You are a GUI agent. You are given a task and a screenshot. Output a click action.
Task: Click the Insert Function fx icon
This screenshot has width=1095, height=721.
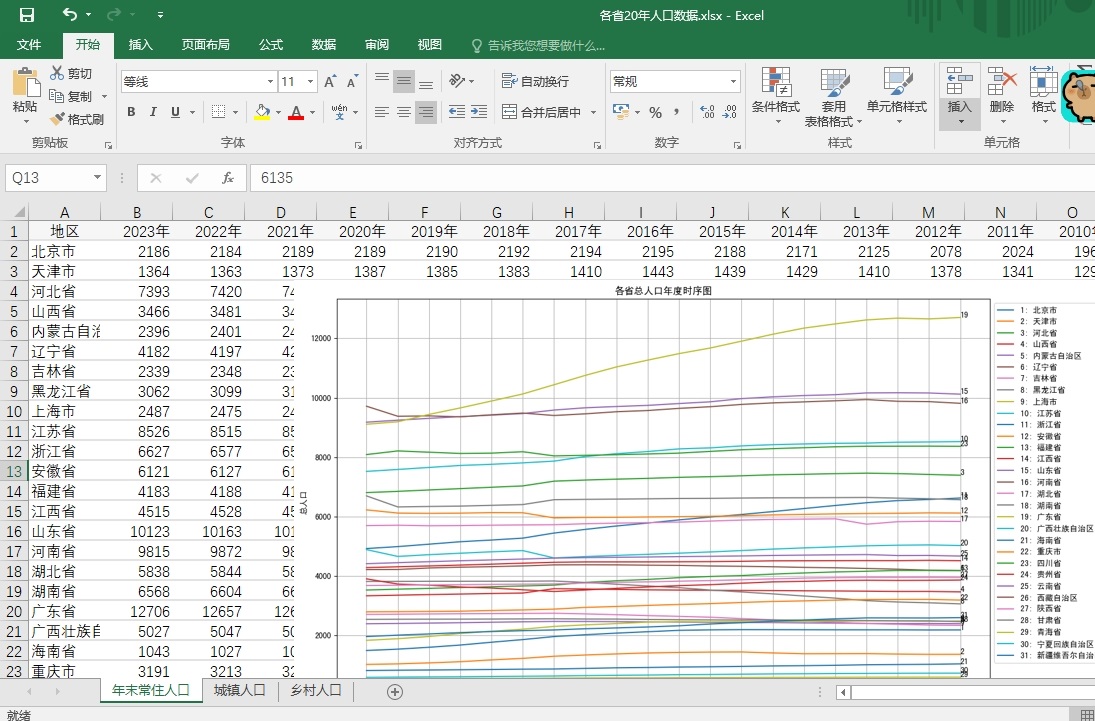(228, 178)
